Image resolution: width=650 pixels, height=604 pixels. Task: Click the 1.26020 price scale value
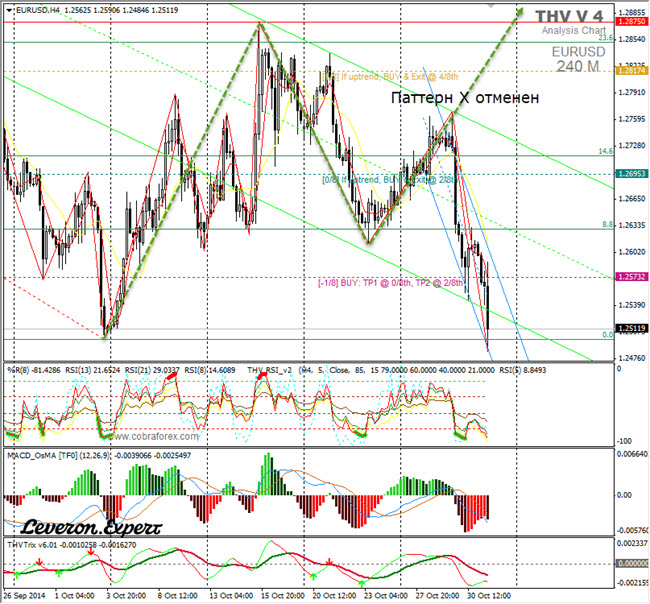(x=632, y=252)
